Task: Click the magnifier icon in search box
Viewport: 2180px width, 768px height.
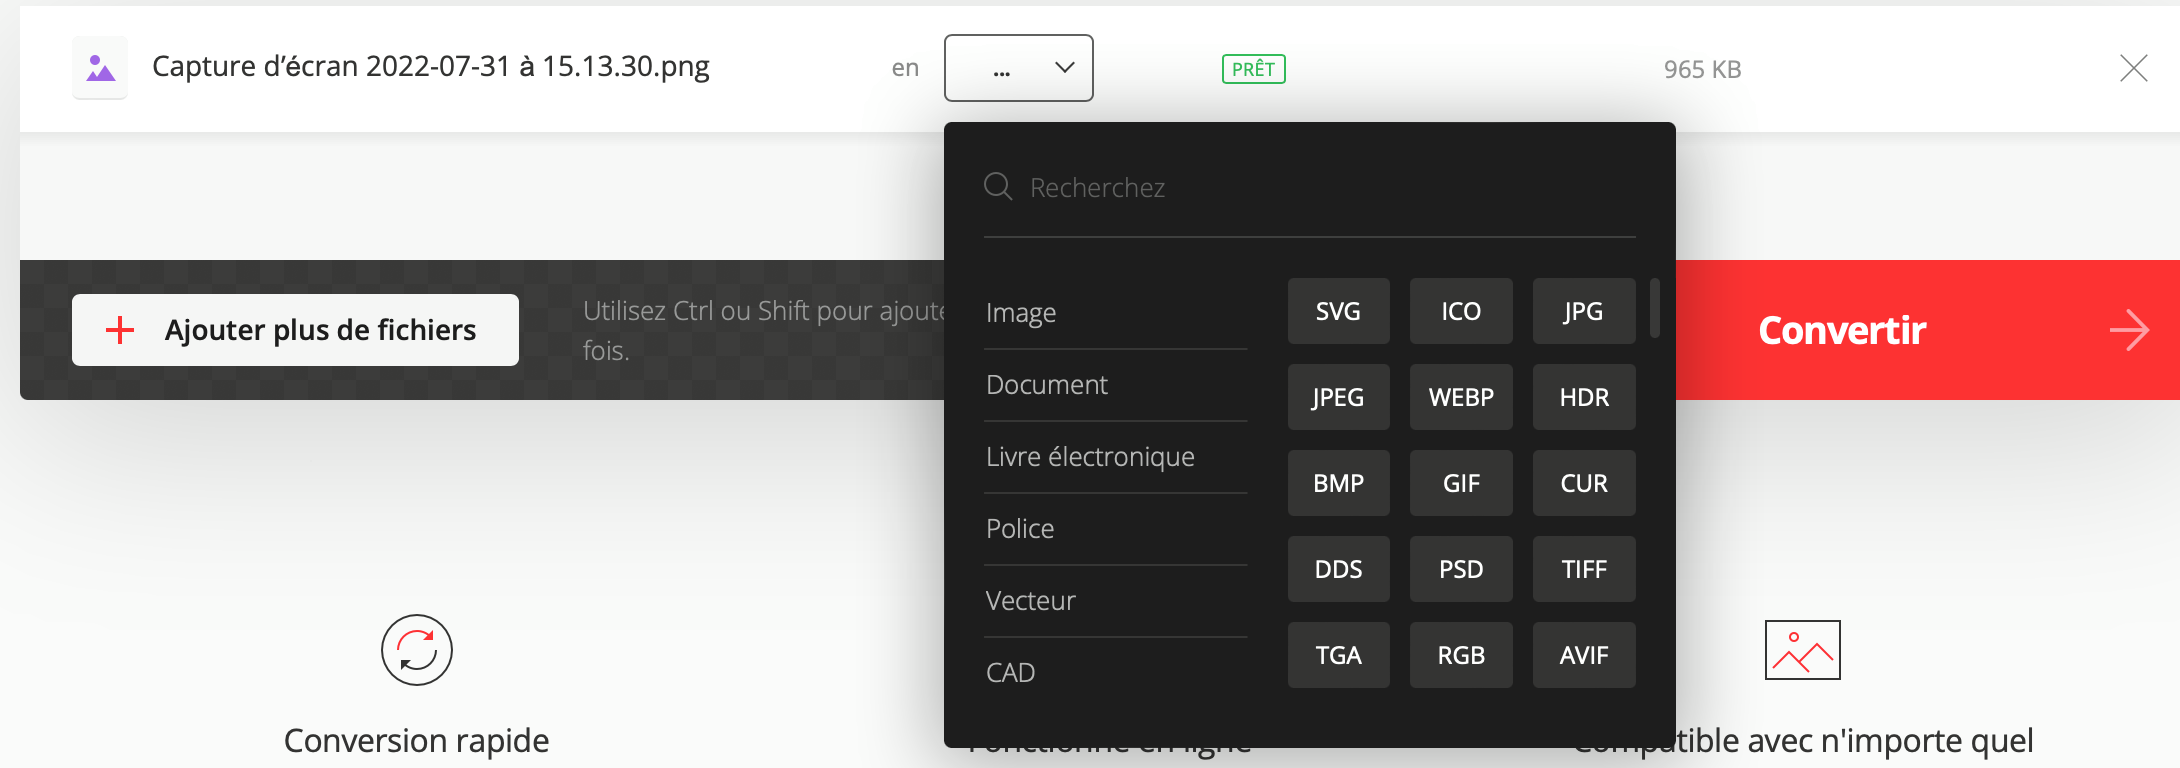Action: point(998,186)
